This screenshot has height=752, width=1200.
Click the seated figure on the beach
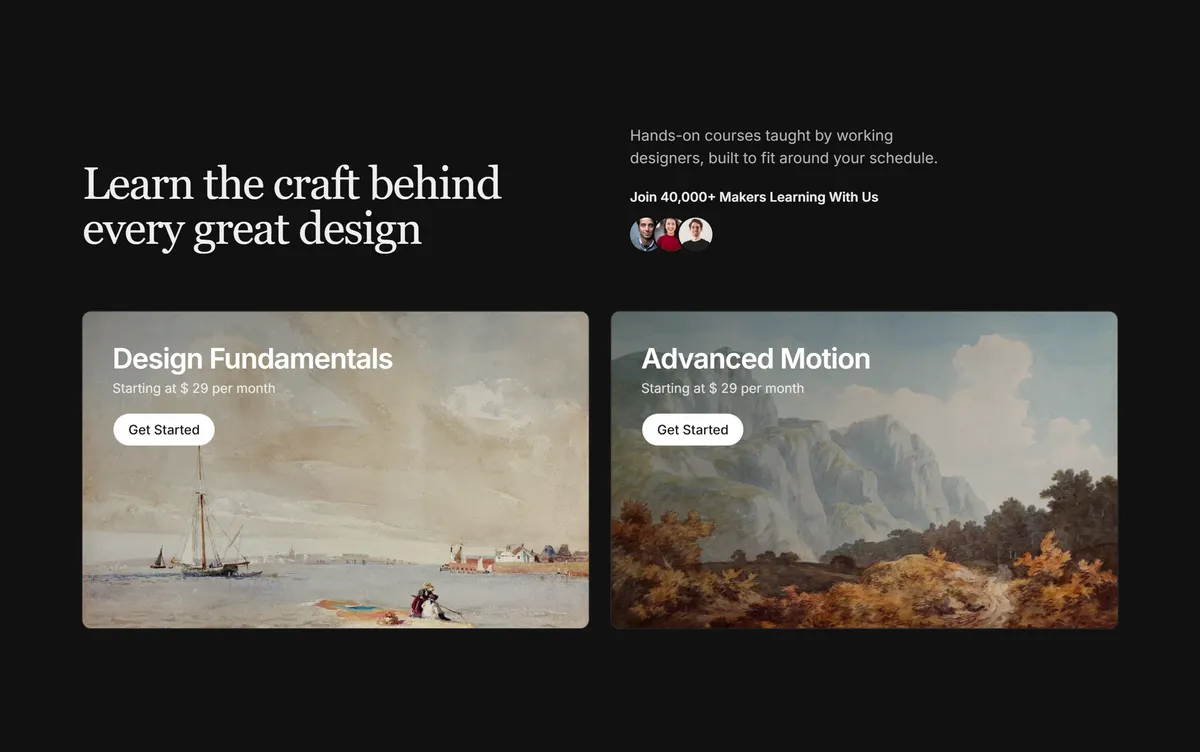click(x=426, y=601)
